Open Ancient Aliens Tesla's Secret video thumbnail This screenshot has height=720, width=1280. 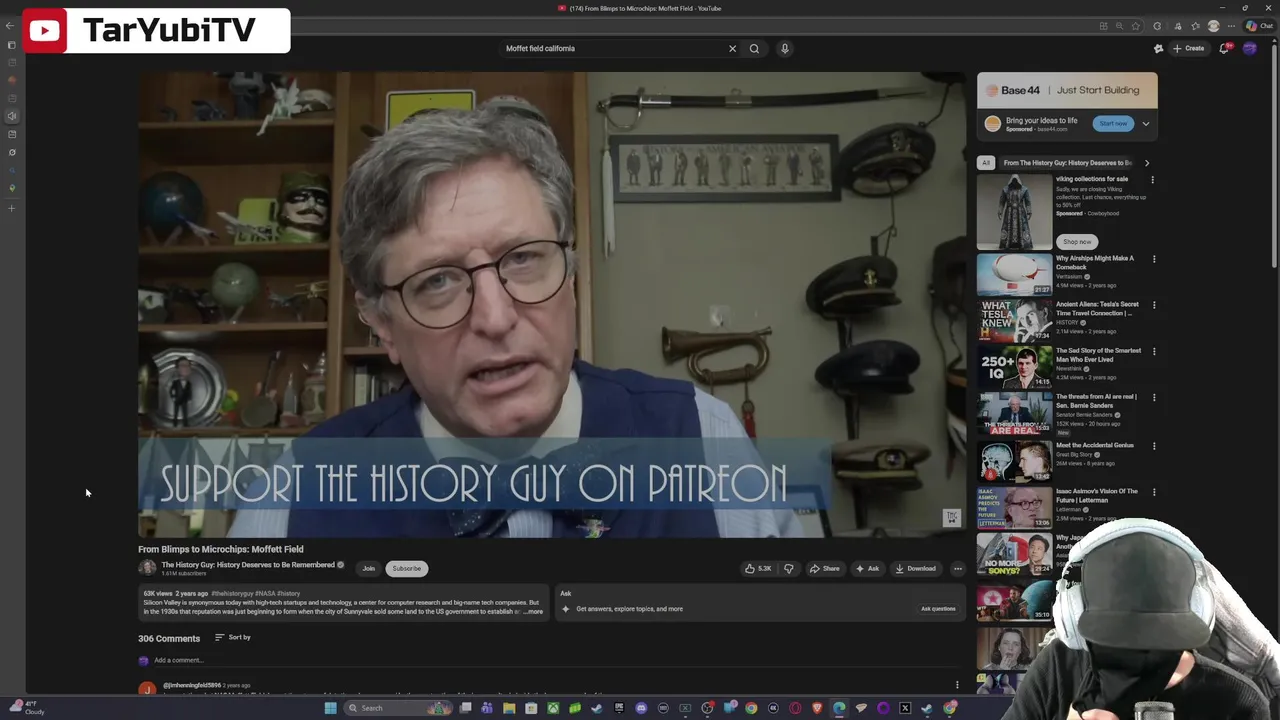(1015, 321)
